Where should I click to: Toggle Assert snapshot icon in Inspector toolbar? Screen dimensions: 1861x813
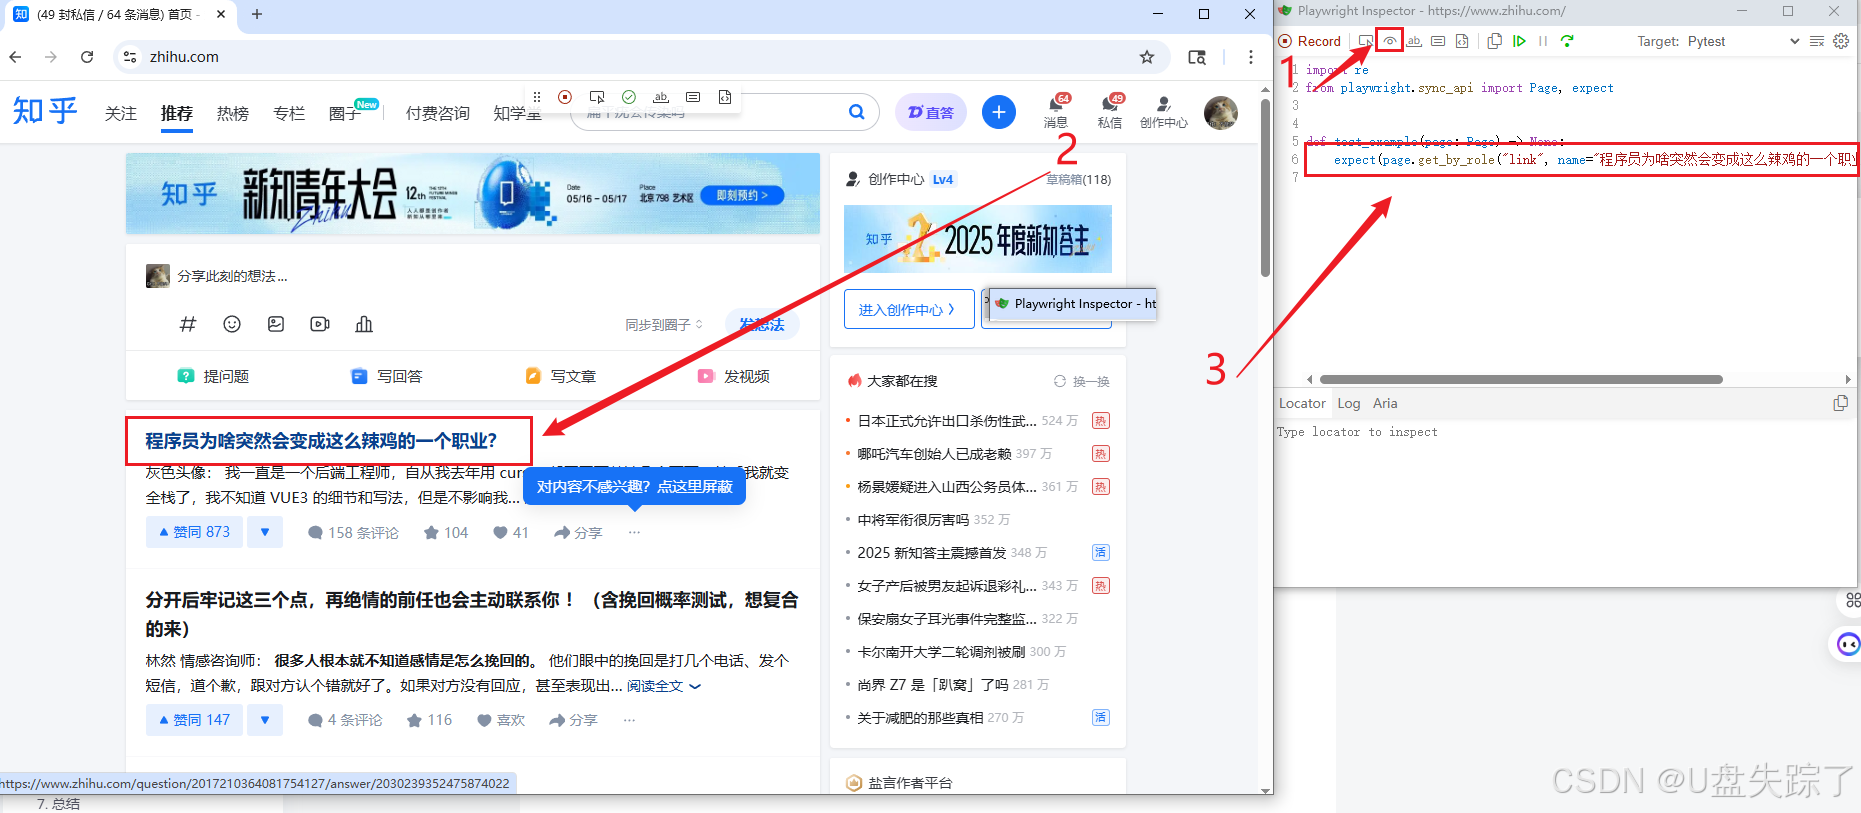coord(1462,41)
